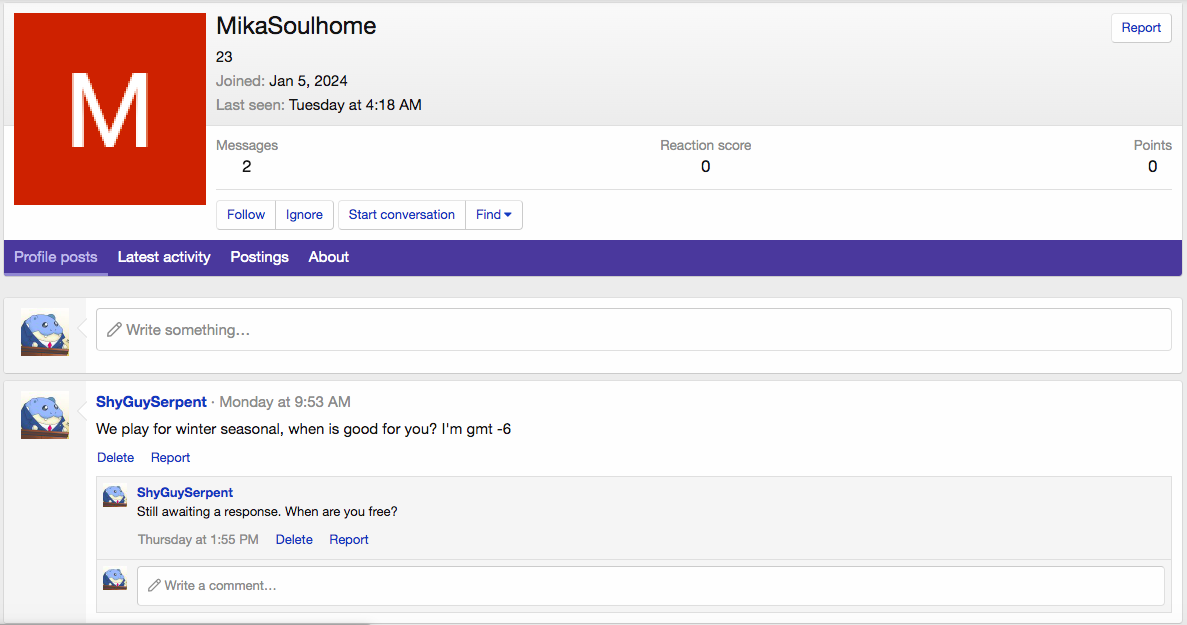Report the winter seasonal profile post
This screenshot has height=625, width=1187.
tap(170, 458)
